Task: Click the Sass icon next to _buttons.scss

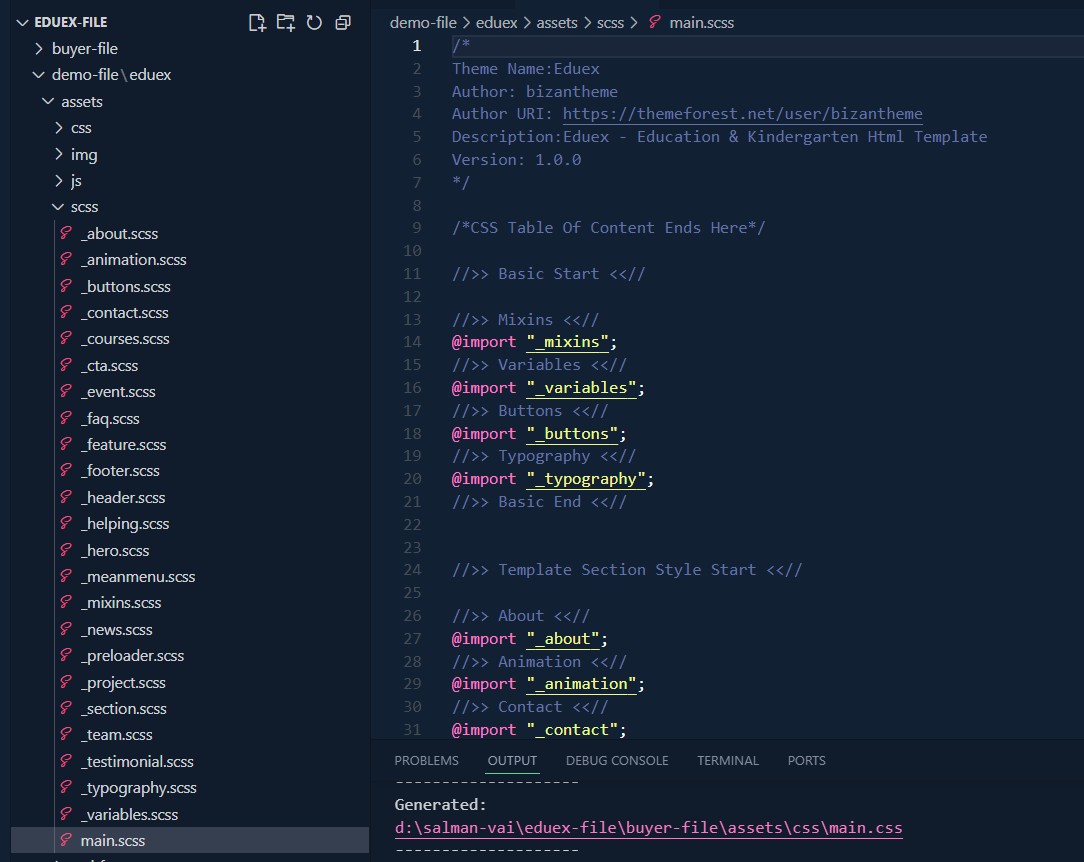Action: click(x=66, y=286)
